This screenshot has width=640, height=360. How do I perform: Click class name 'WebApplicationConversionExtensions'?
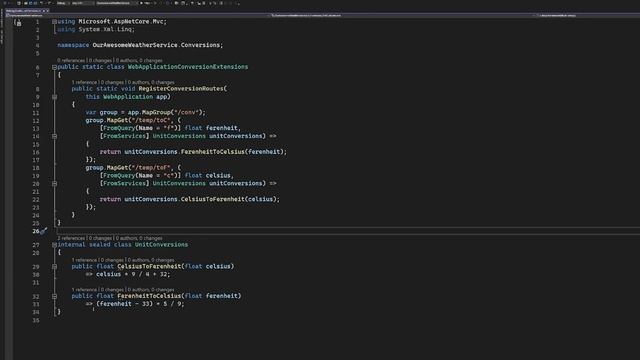[x=188, y=67]
